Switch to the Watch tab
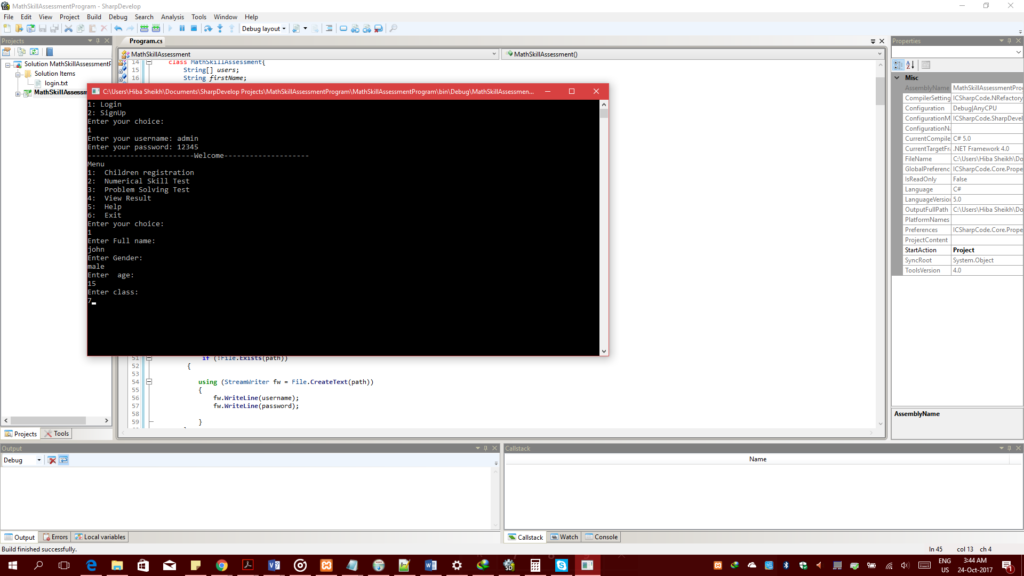This screenshot has height=576, width=1024. [564, 537]
